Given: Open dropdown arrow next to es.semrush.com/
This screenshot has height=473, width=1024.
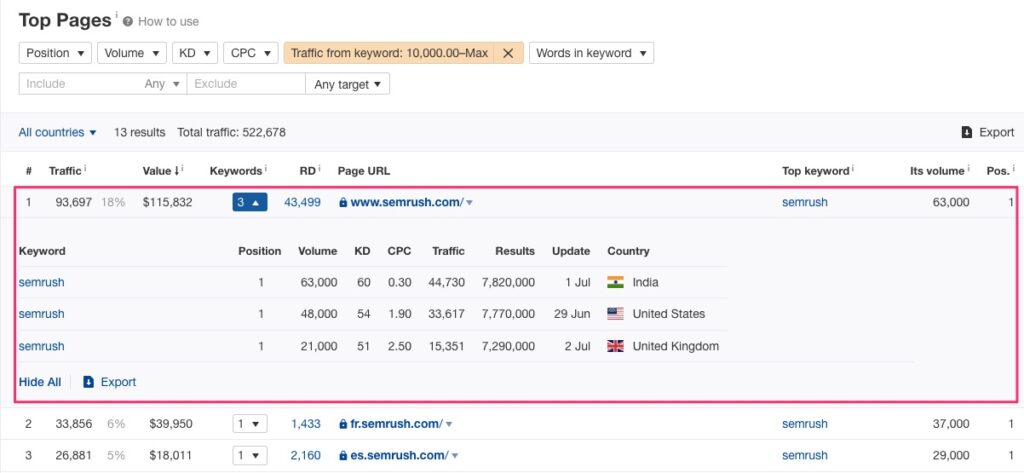Looking at the screenshot, I should pyautogui.click(x=455, y=456).
